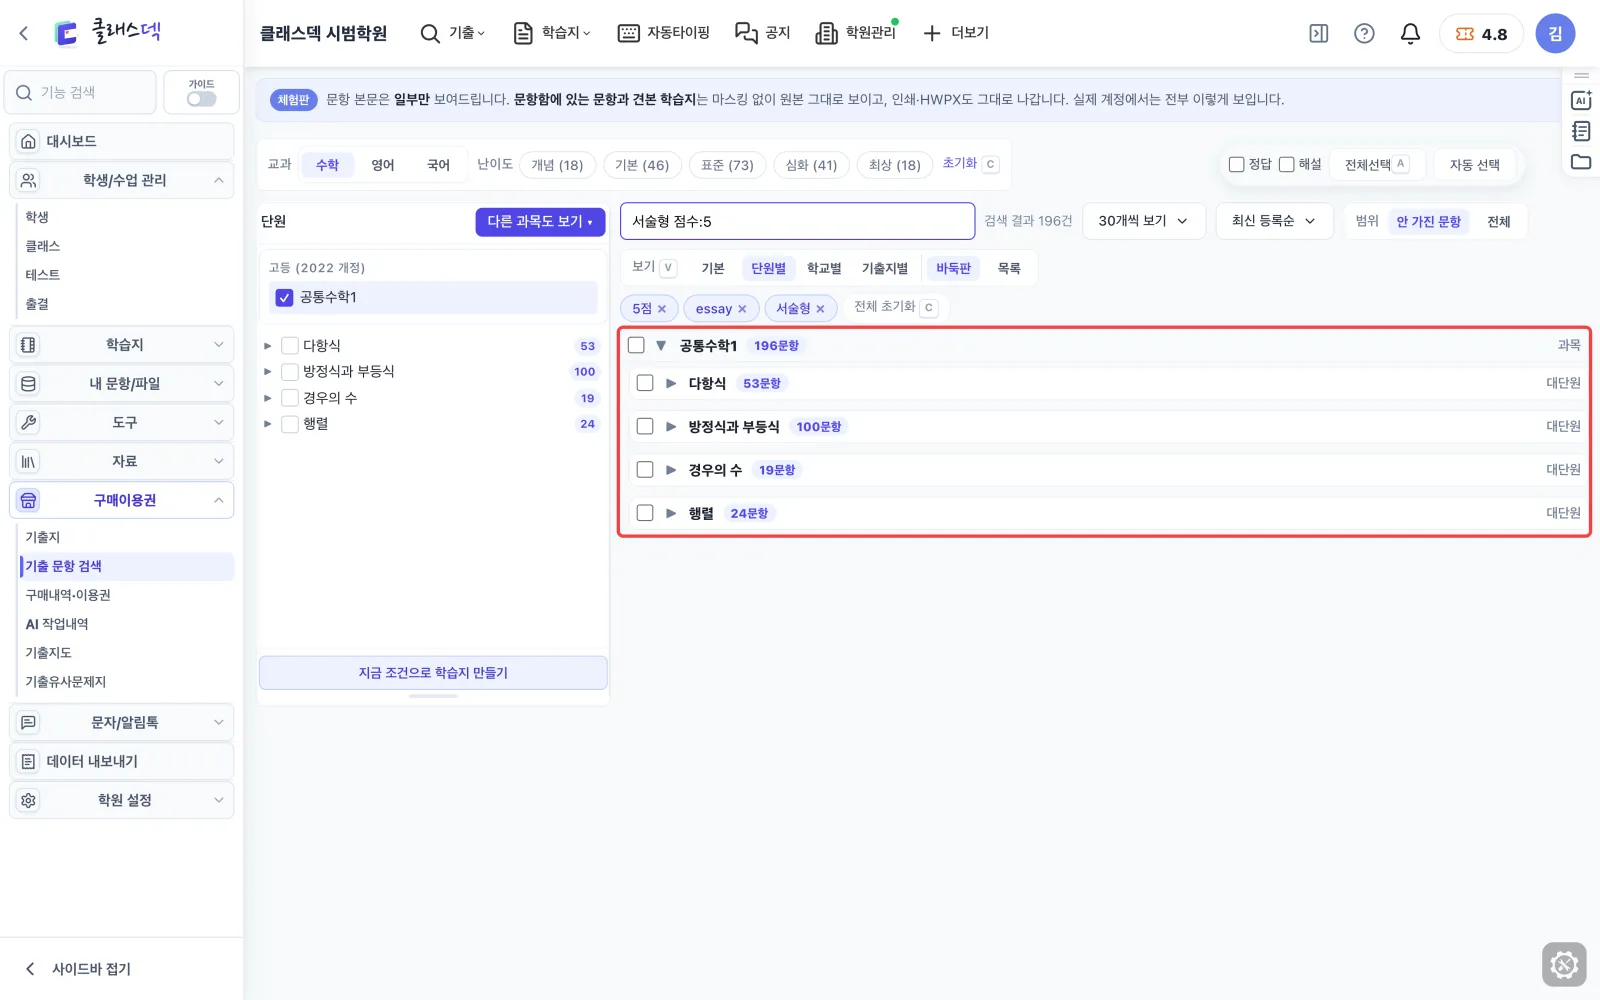The width and height of the screenshot is (1600, 1000).
Task: Click 지금 조건으로 학습지 만들기
Action: [x=433, y=673]
